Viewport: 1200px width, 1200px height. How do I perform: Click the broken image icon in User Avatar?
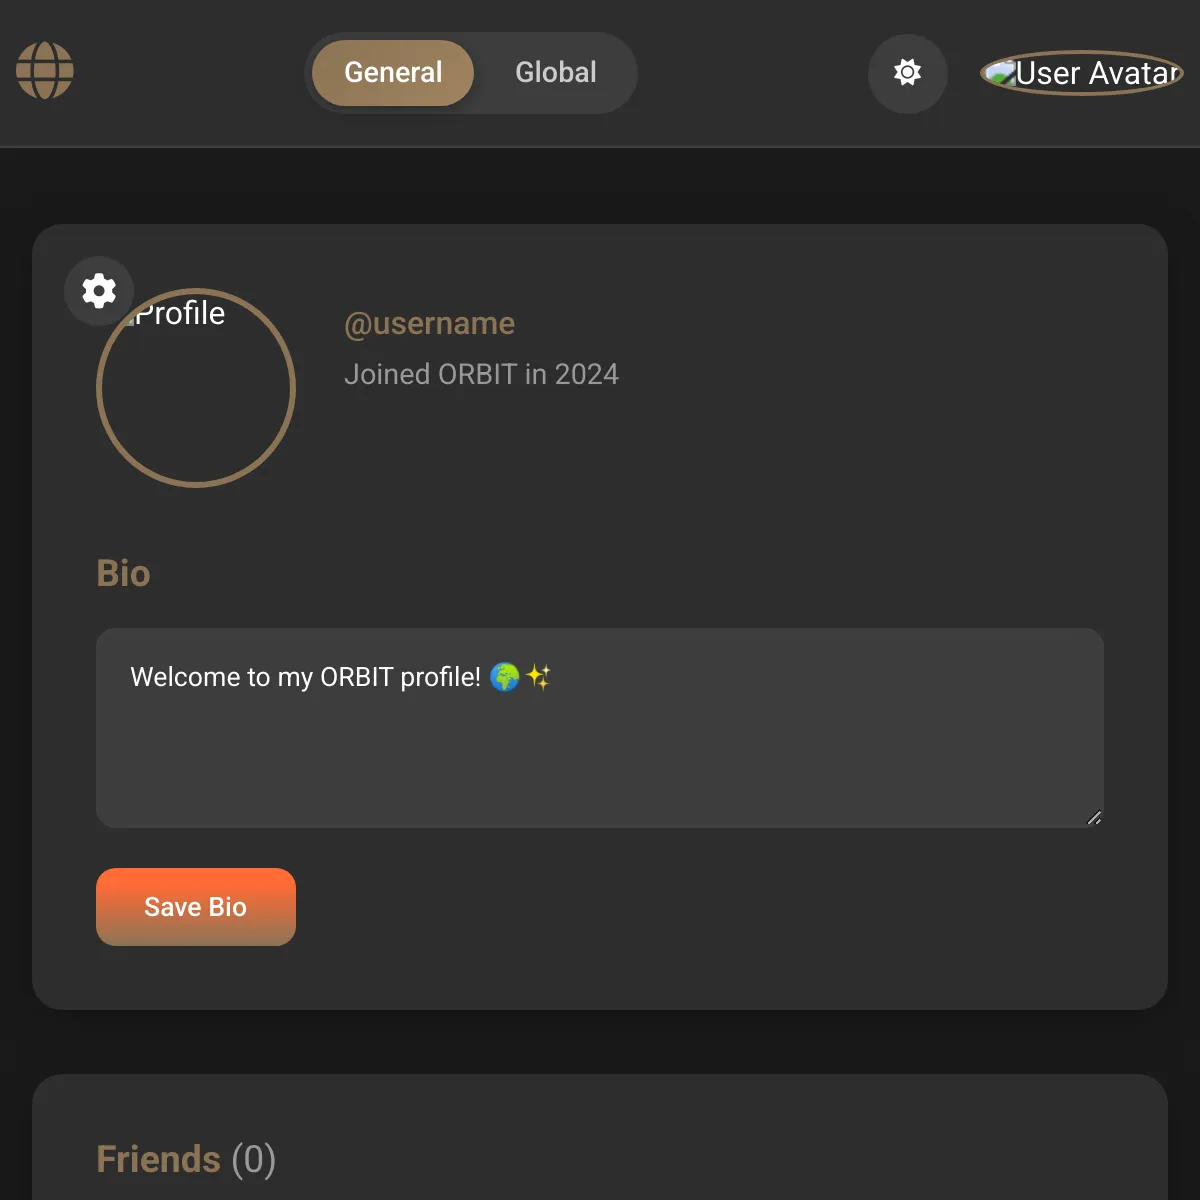point(1001,73)
